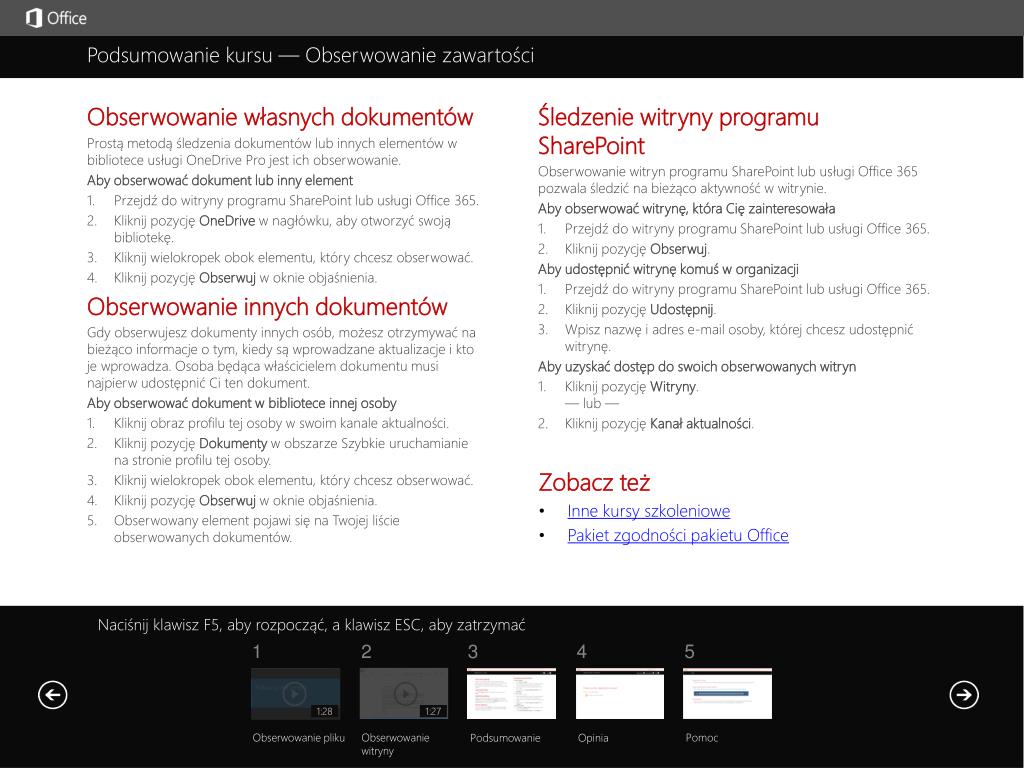
Task: Click heading 'Obserwowanie innych dokumentów'
Action: (267, 307)
